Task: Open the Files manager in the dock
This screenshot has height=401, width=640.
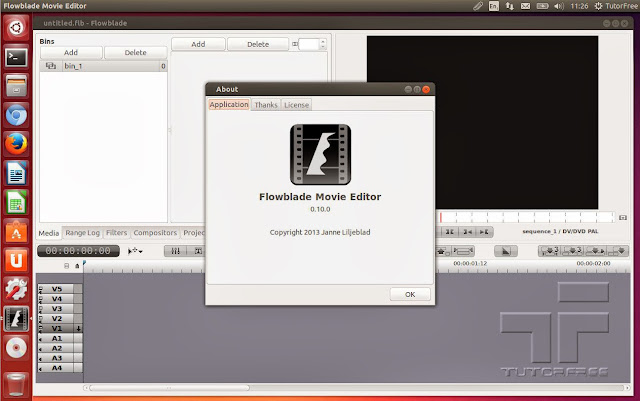Action: pyautogui.click(x=16, y=86)
